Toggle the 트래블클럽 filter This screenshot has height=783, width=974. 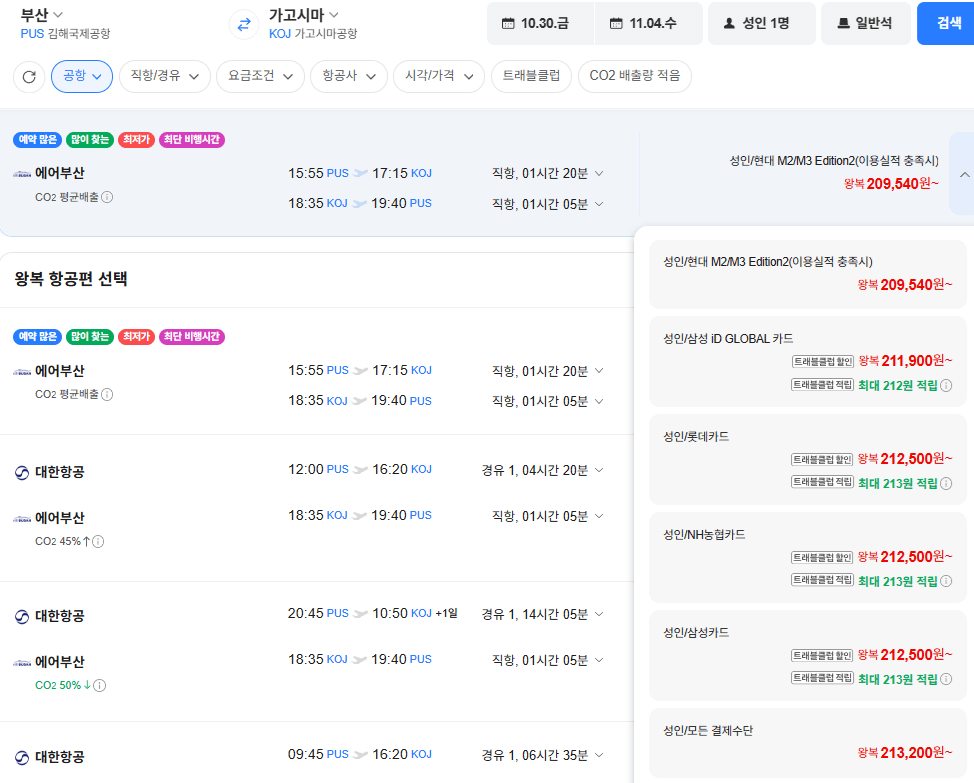click(531, 76)
